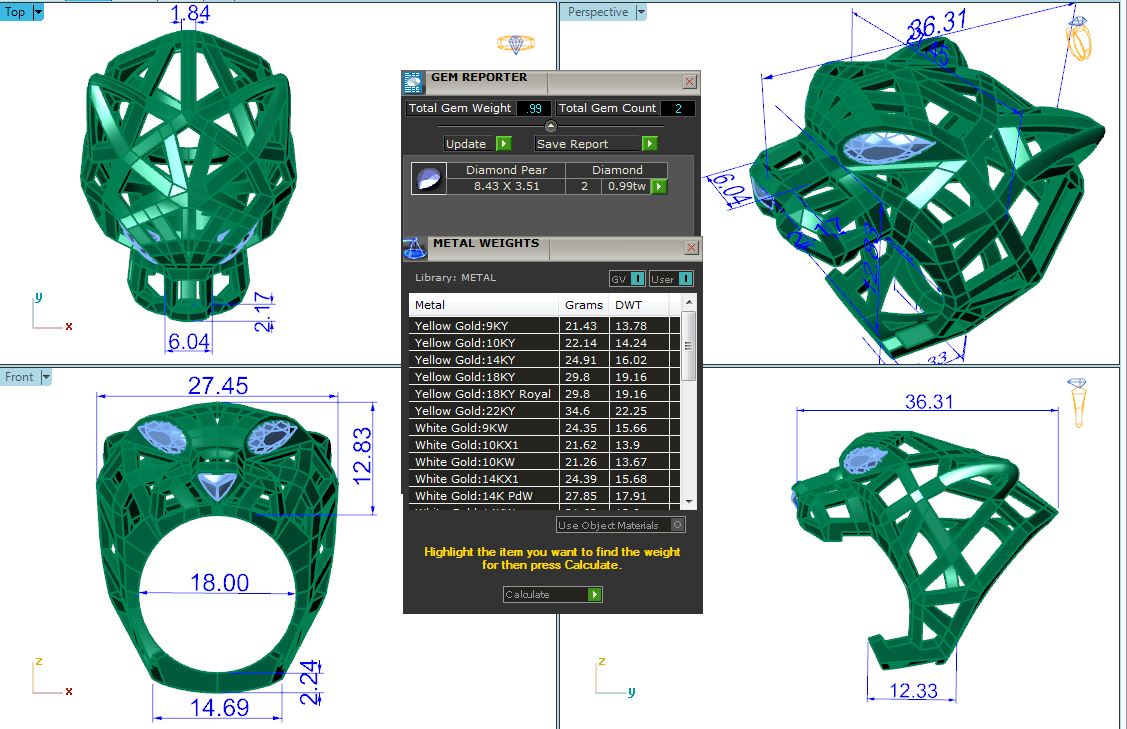
Task: Click the Grams column header
Action: tap(583, 305)
